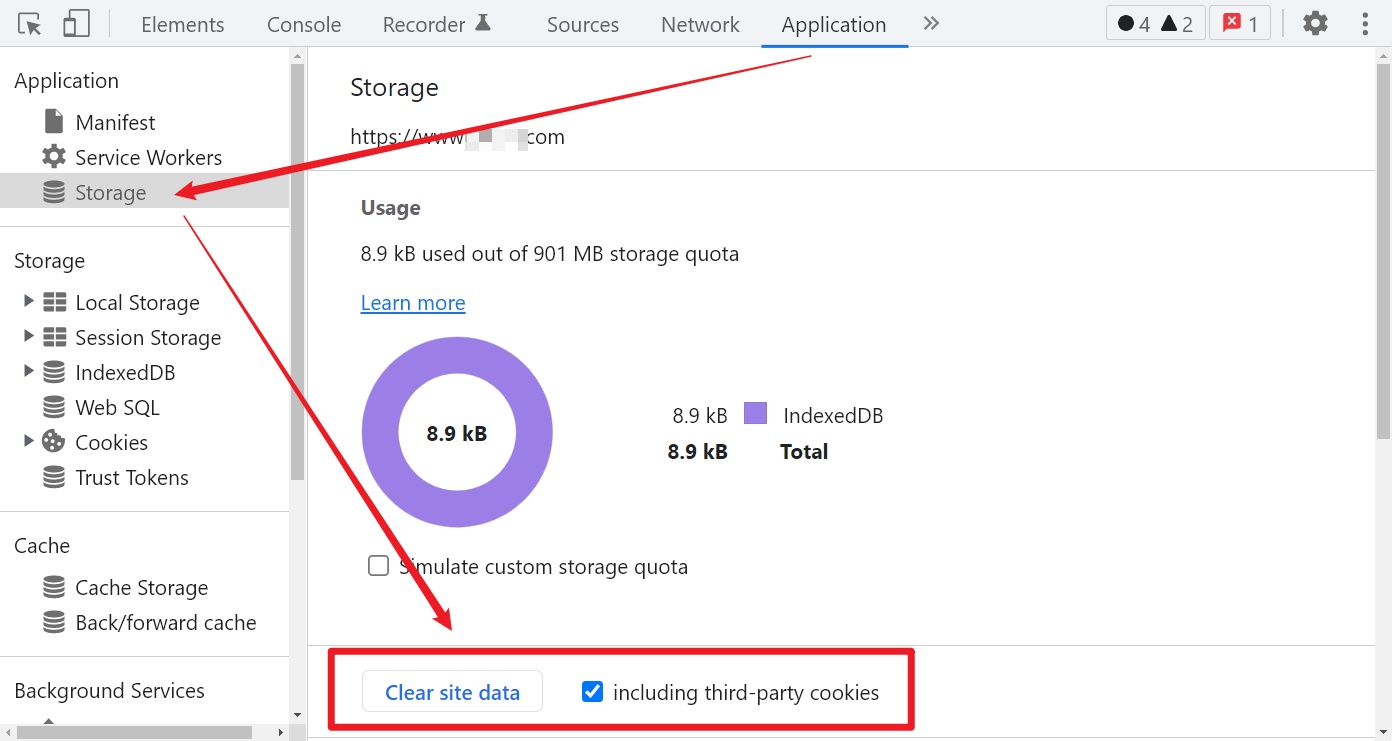Click the Cache section header
Viewport: 1392px width, 741px height.
42,545
